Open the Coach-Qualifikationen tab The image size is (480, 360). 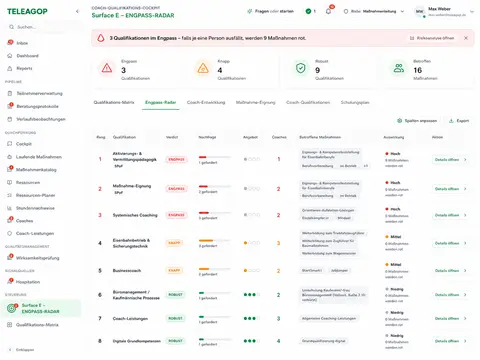point(308,102)
